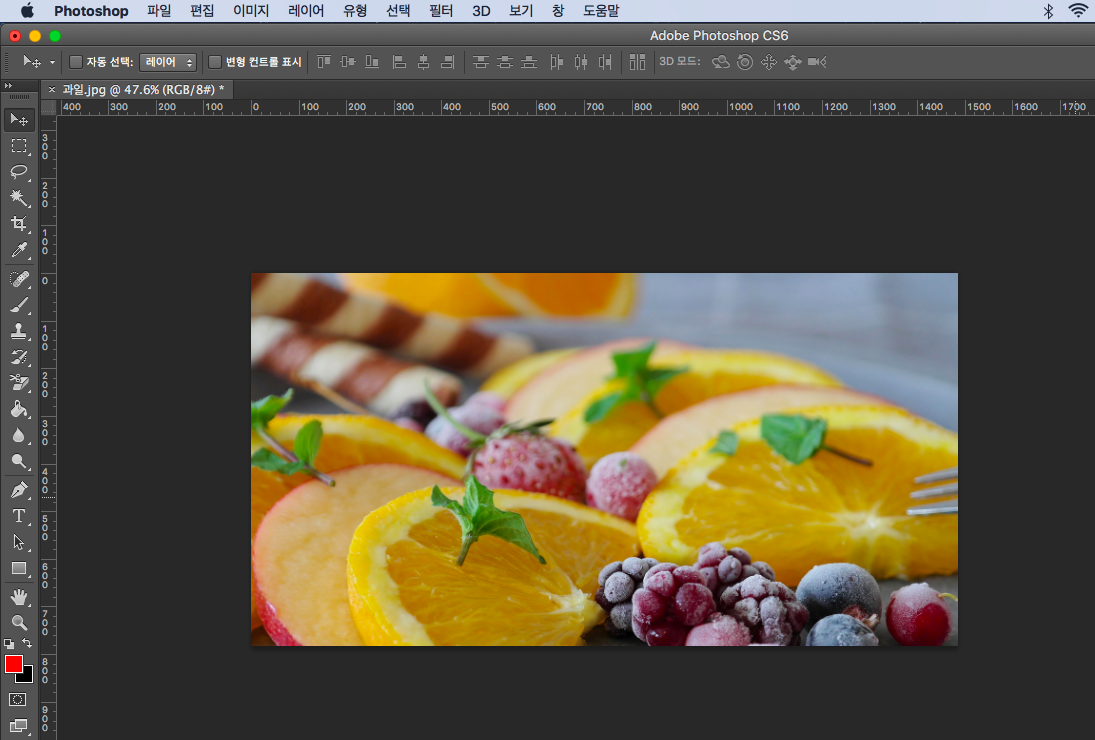Enable the 자동 선택 checkbox
The image size is (1095, 740).
pyautogui.click(x=76, y=62)
